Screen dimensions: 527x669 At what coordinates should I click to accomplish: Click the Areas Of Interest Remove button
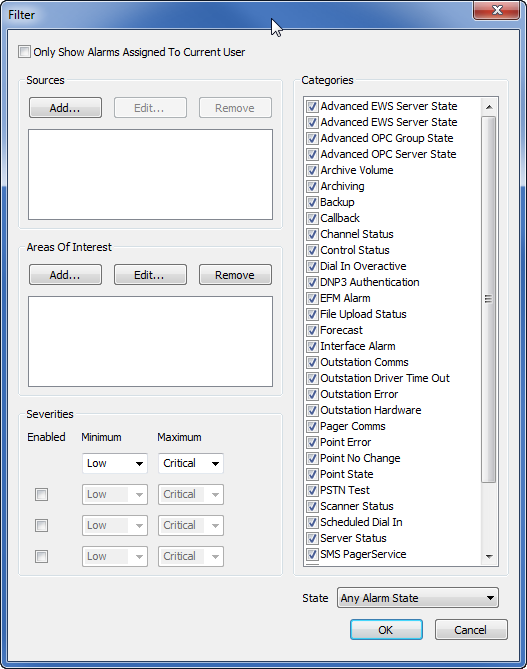pyautogui.click(x=235, y=275)
